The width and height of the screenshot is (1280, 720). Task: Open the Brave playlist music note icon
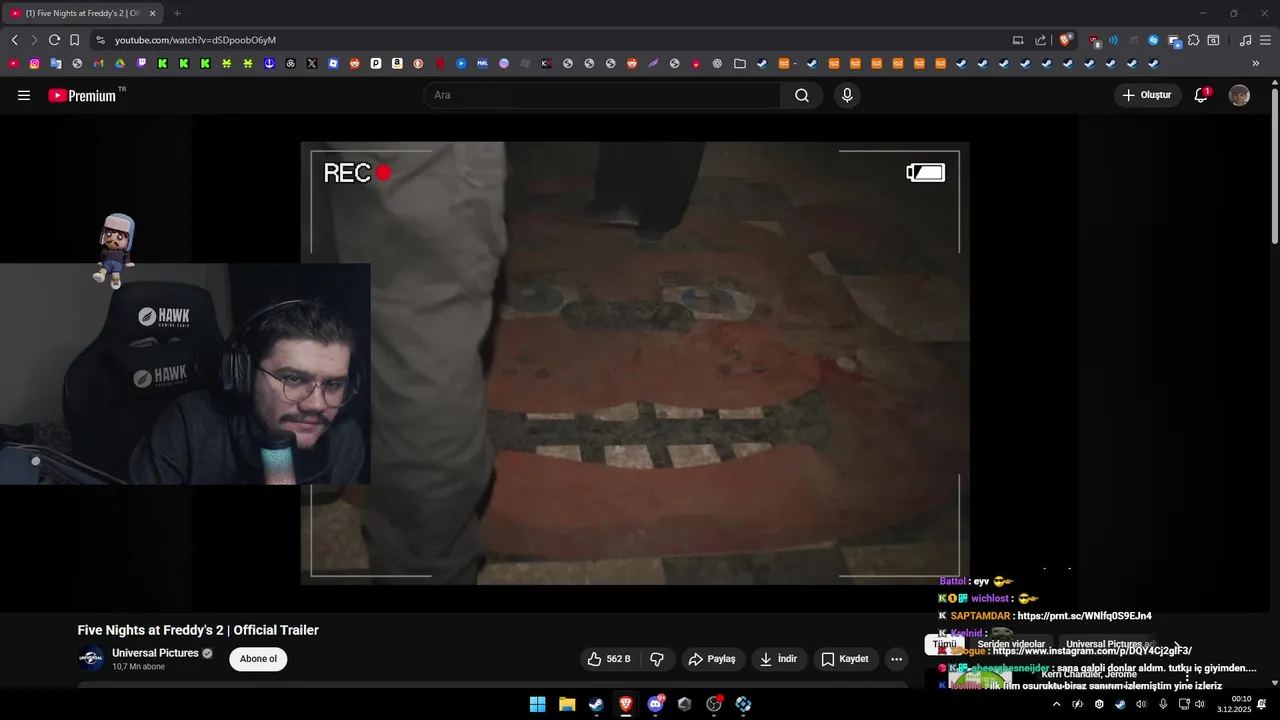coord(1245,40)
